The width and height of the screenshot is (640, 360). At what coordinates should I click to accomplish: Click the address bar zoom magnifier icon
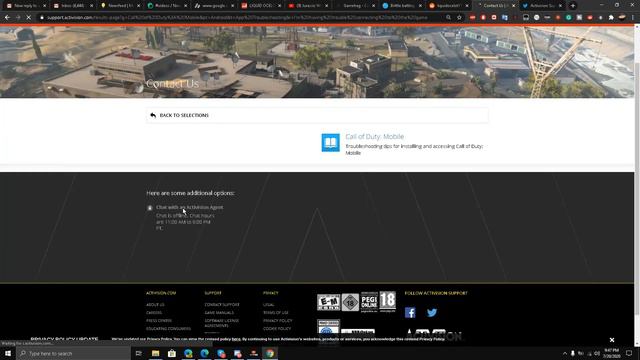tap(449, 18)
